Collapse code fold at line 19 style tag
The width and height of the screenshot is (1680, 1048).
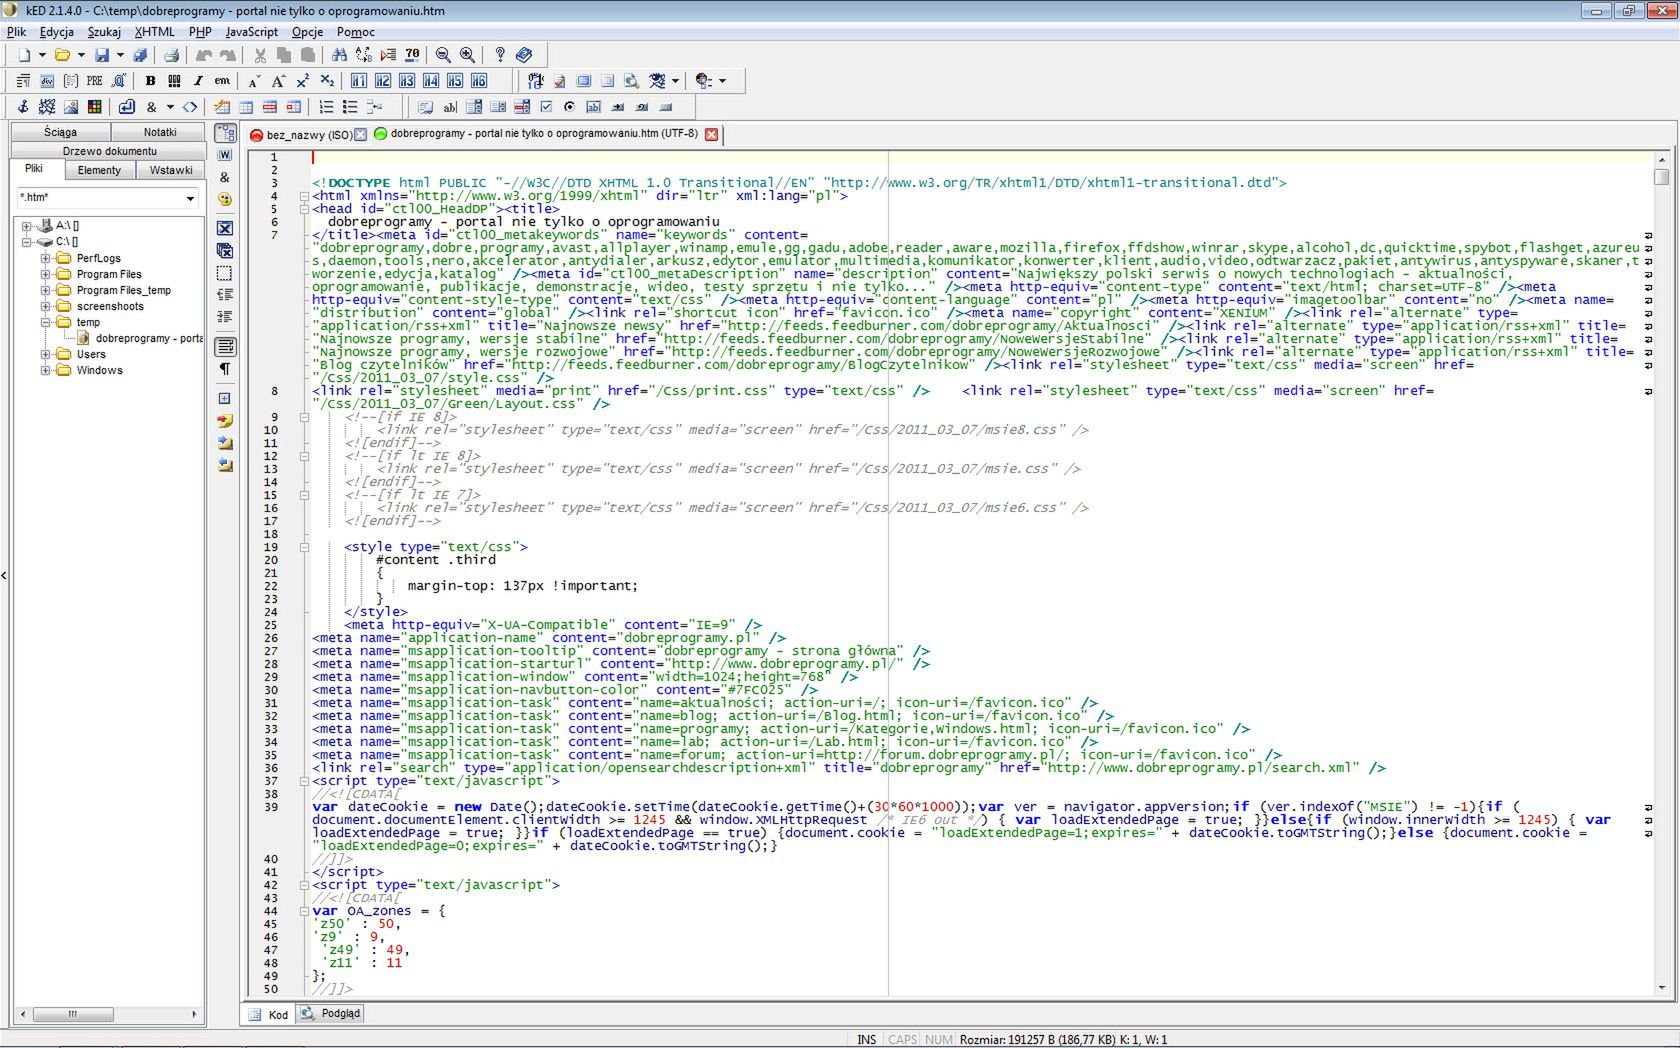304,547
